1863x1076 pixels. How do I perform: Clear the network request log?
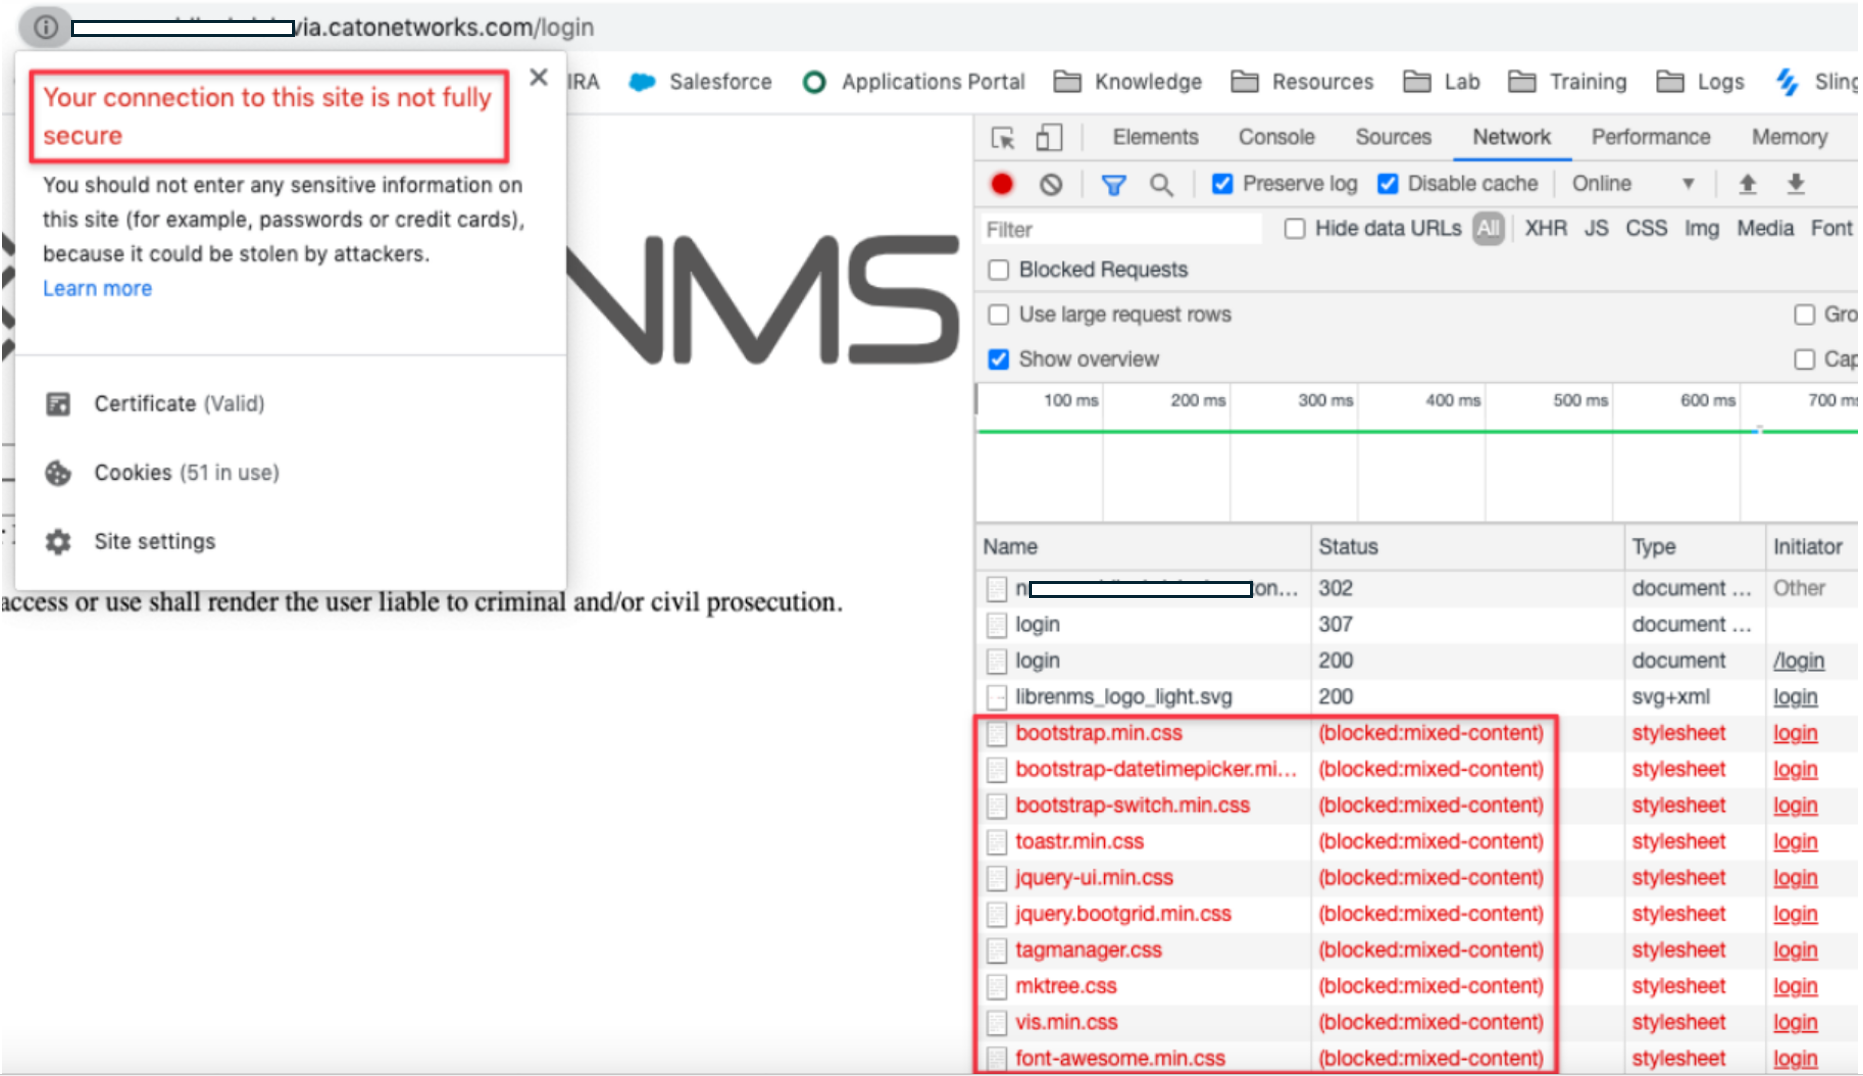coord(1050,184)
